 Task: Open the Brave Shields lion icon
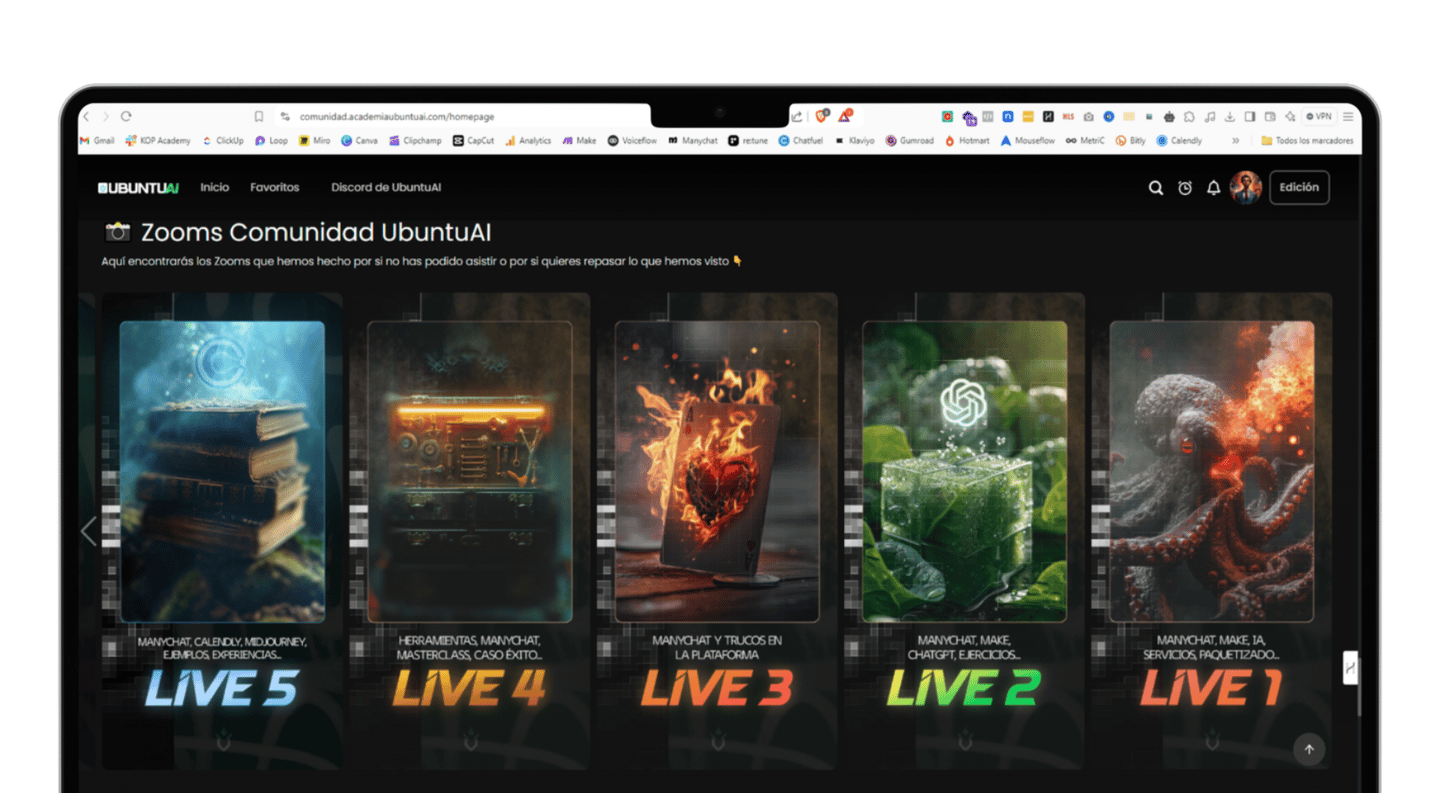point(821,116)
